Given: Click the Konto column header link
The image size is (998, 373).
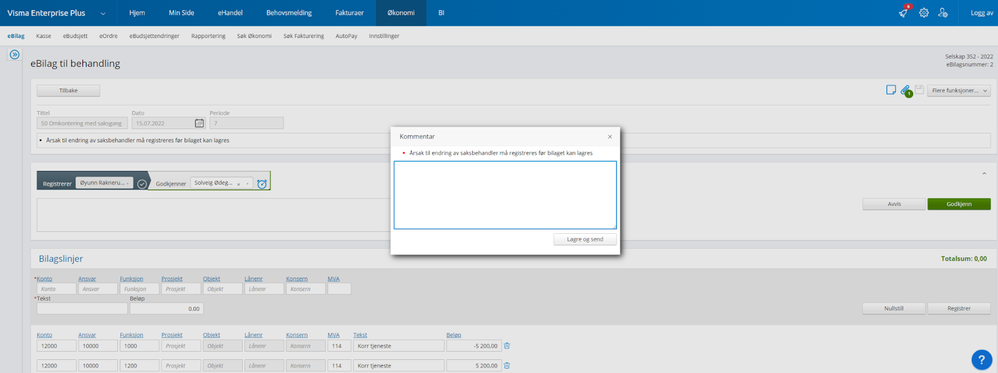Looking at the screenshot, I should (45, 335).
